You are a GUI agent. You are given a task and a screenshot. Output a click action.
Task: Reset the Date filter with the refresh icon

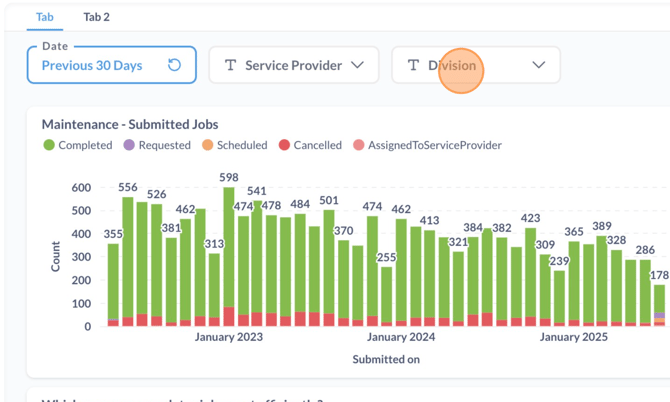point(174,65)
